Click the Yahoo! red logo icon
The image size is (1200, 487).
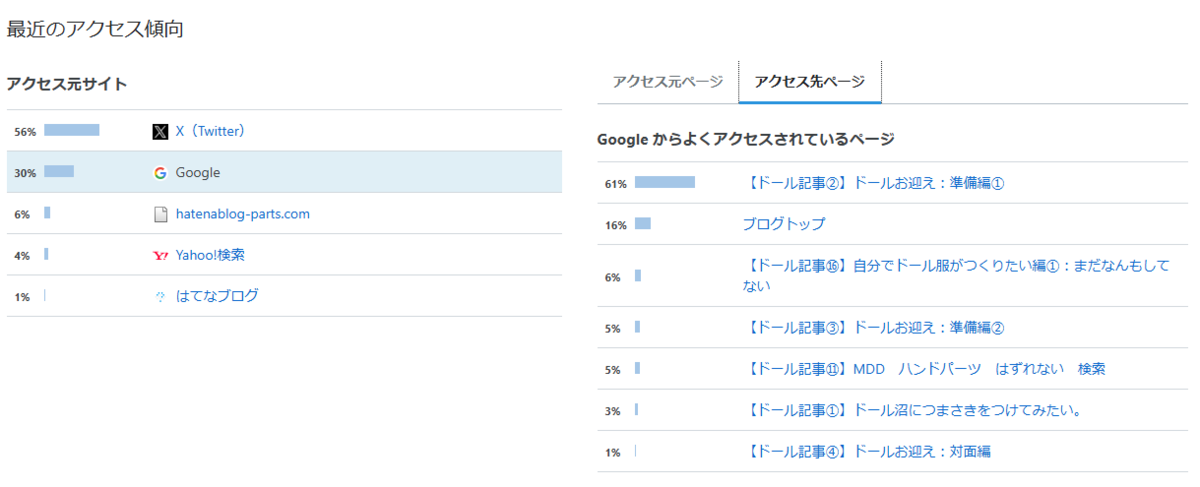[x=160, y=255]
